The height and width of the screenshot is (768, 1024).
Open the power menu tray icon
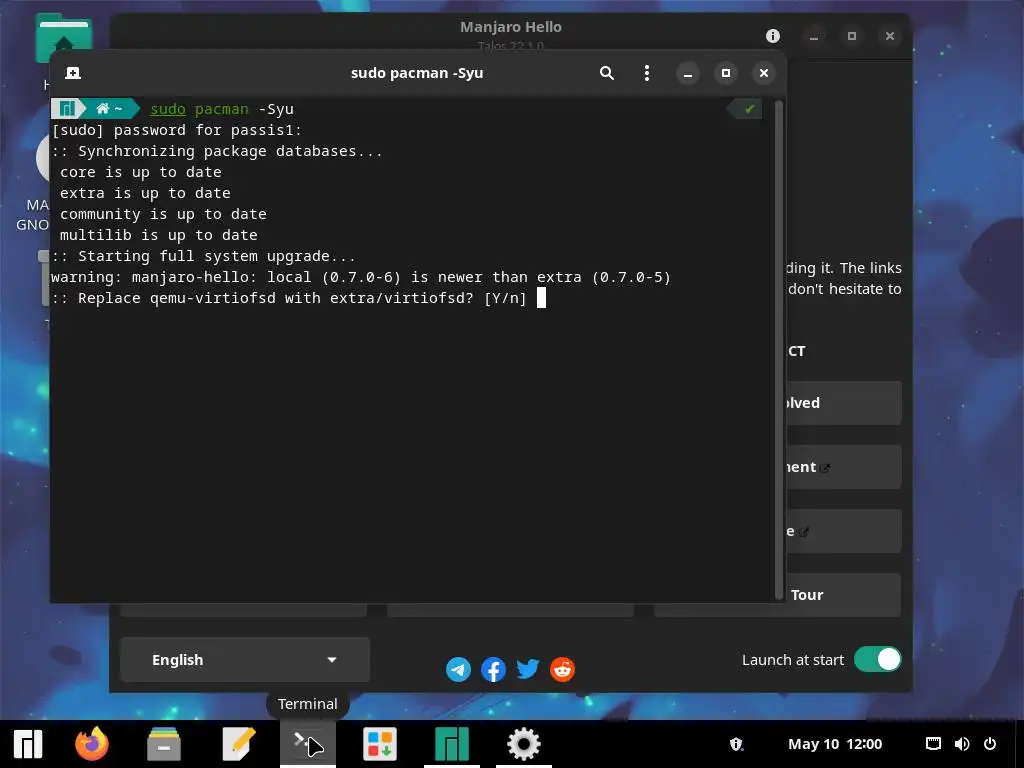[x=990, y=744]
